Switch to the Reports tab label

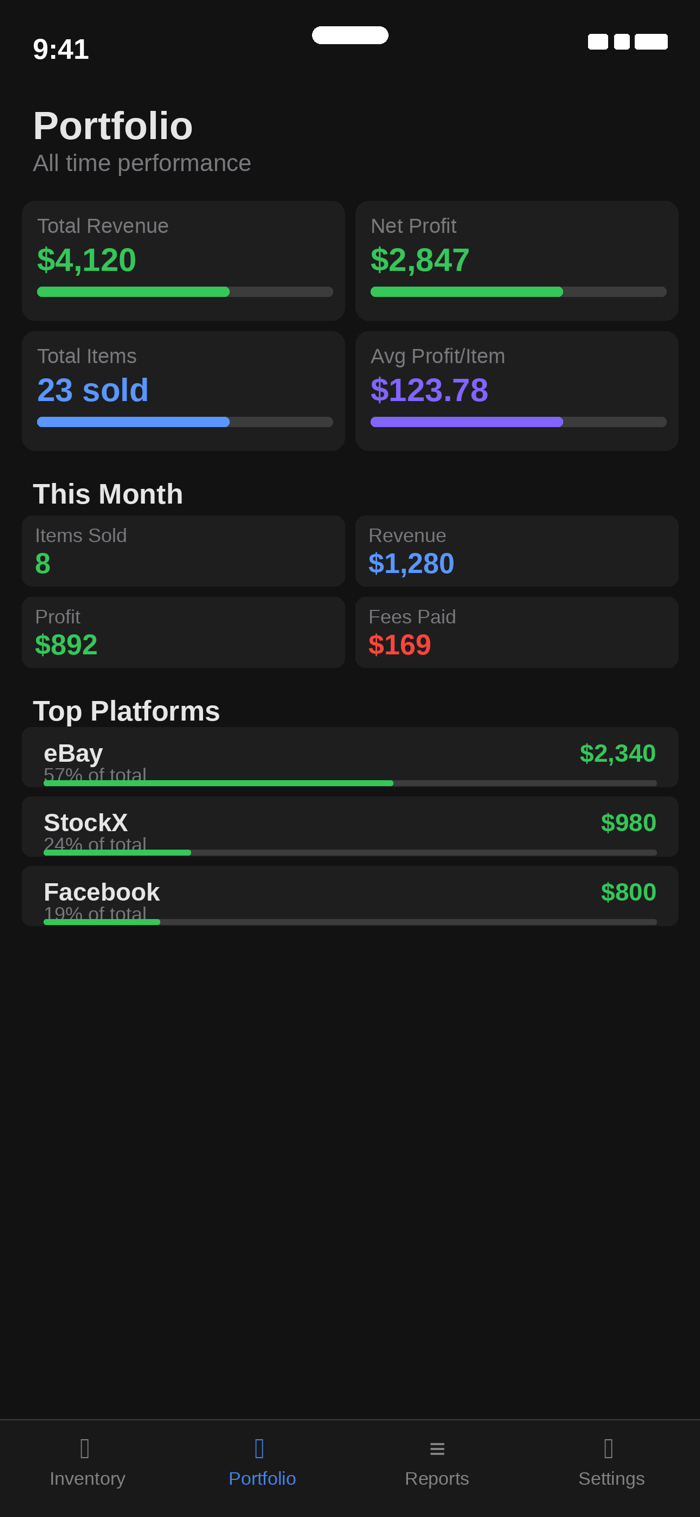click(437, 1479)
